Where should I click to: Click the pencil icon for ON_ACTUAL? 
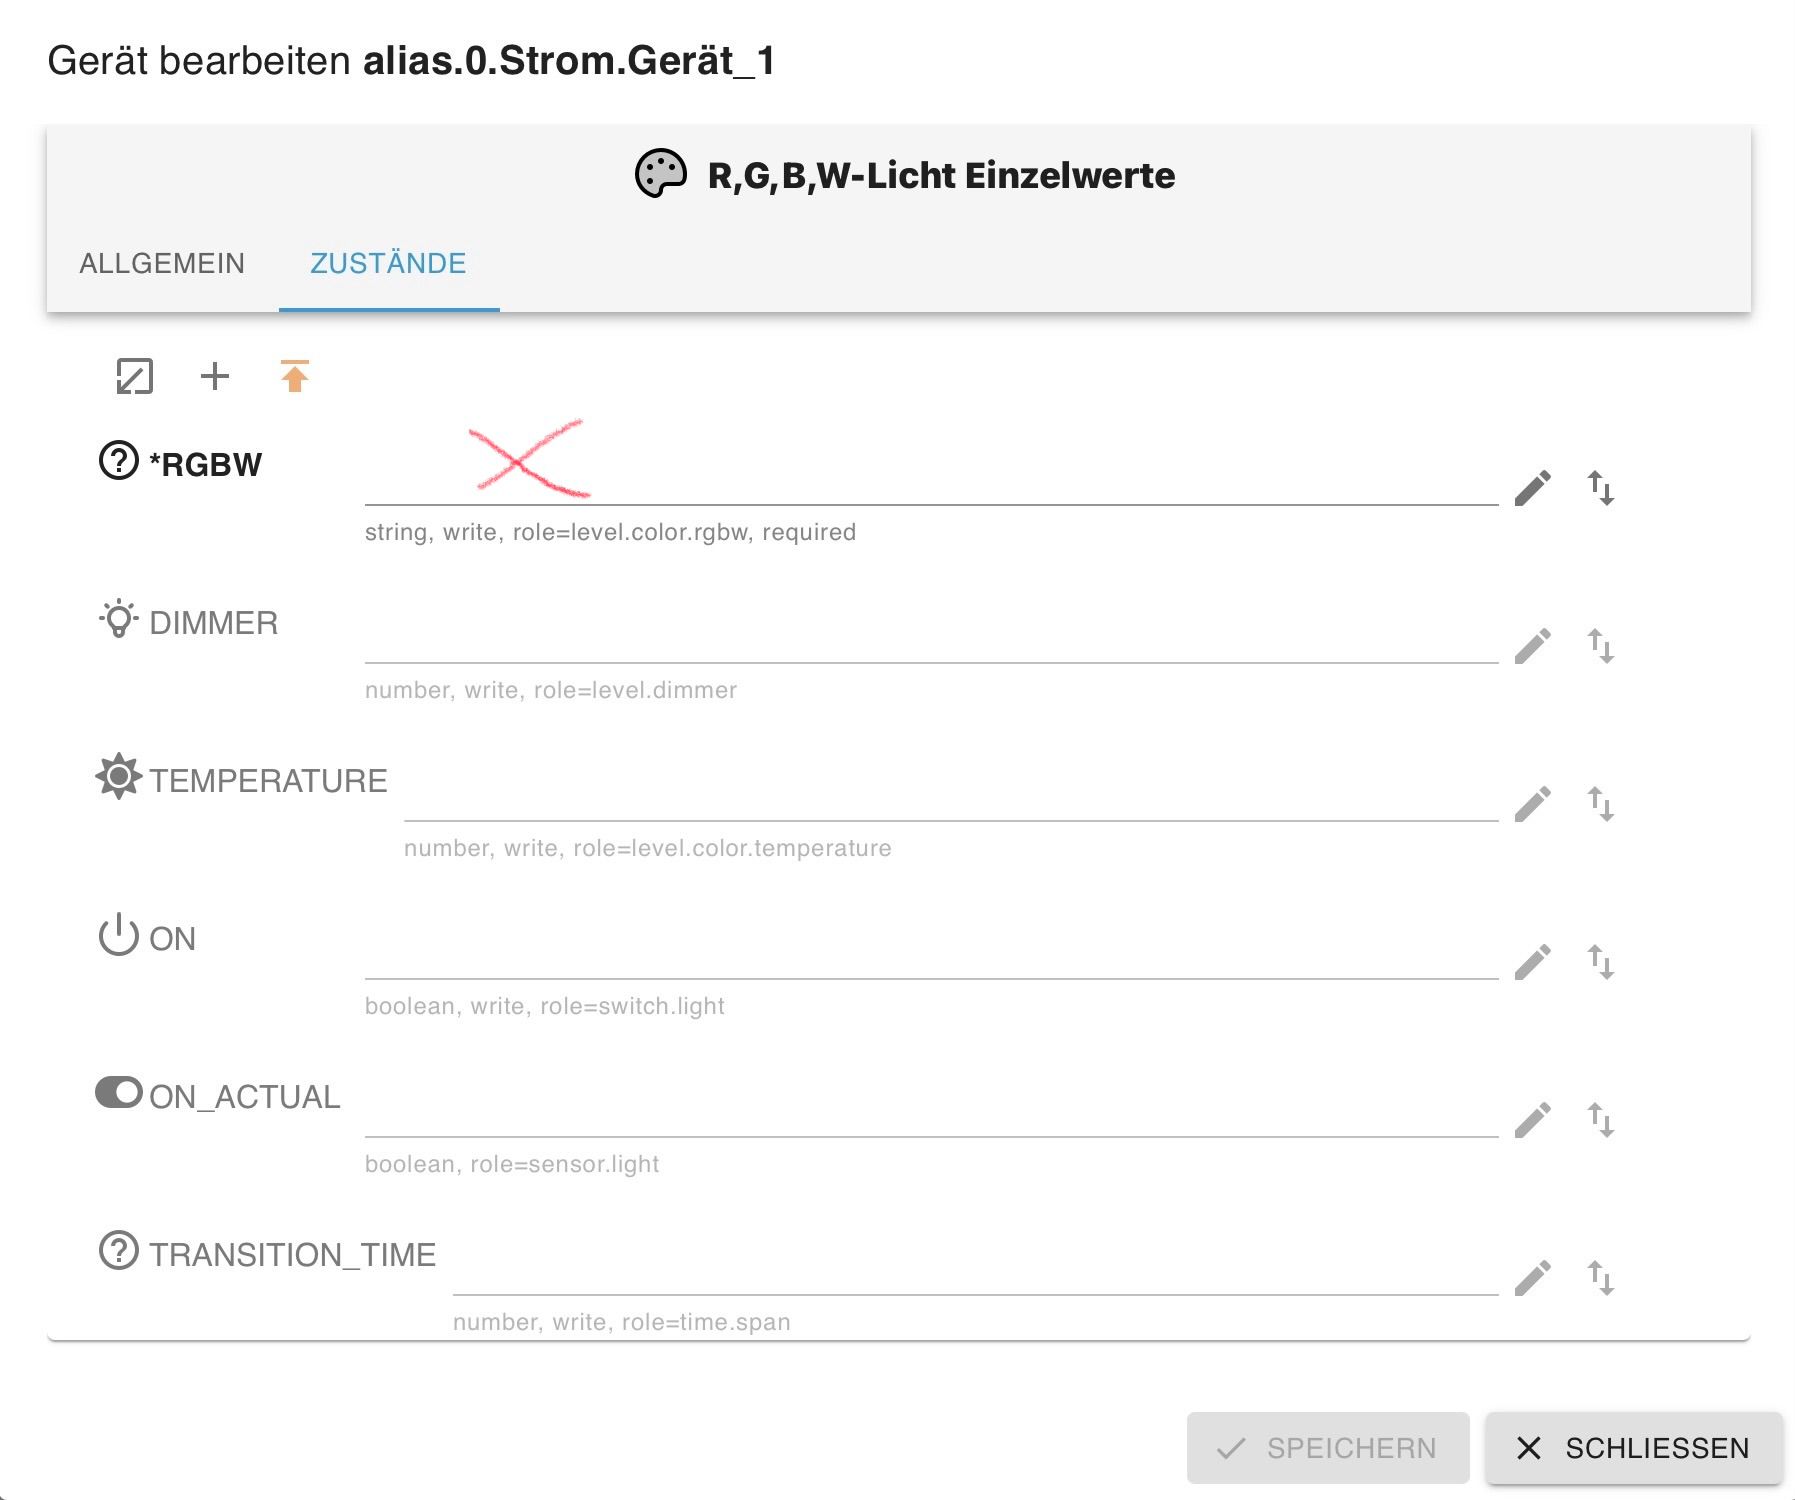tap(1532, 1120)
